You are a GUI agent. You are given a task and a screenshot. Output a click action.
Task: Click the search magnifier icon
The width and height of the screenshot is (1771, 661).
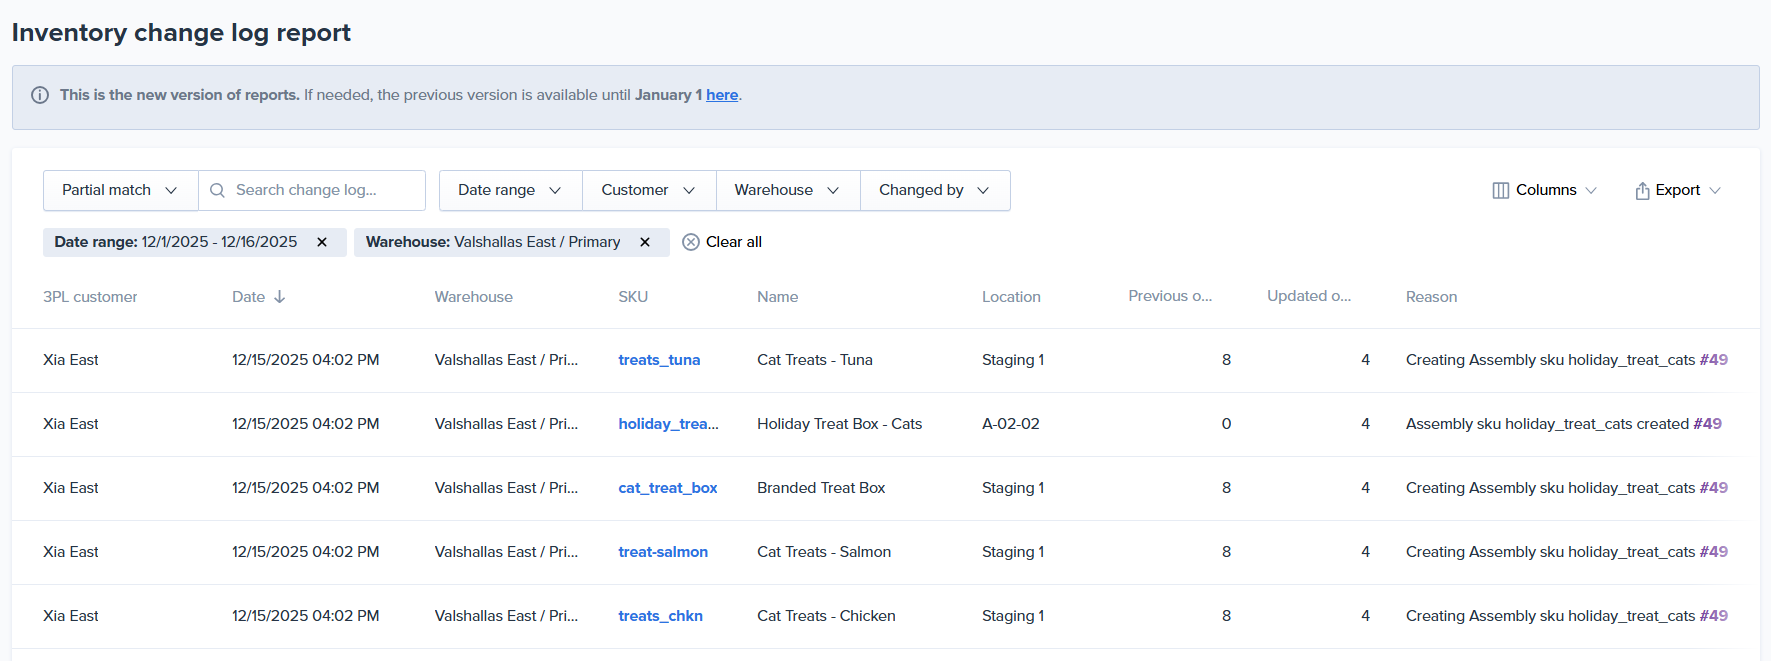pyautogui.click(x=217, y=190)
